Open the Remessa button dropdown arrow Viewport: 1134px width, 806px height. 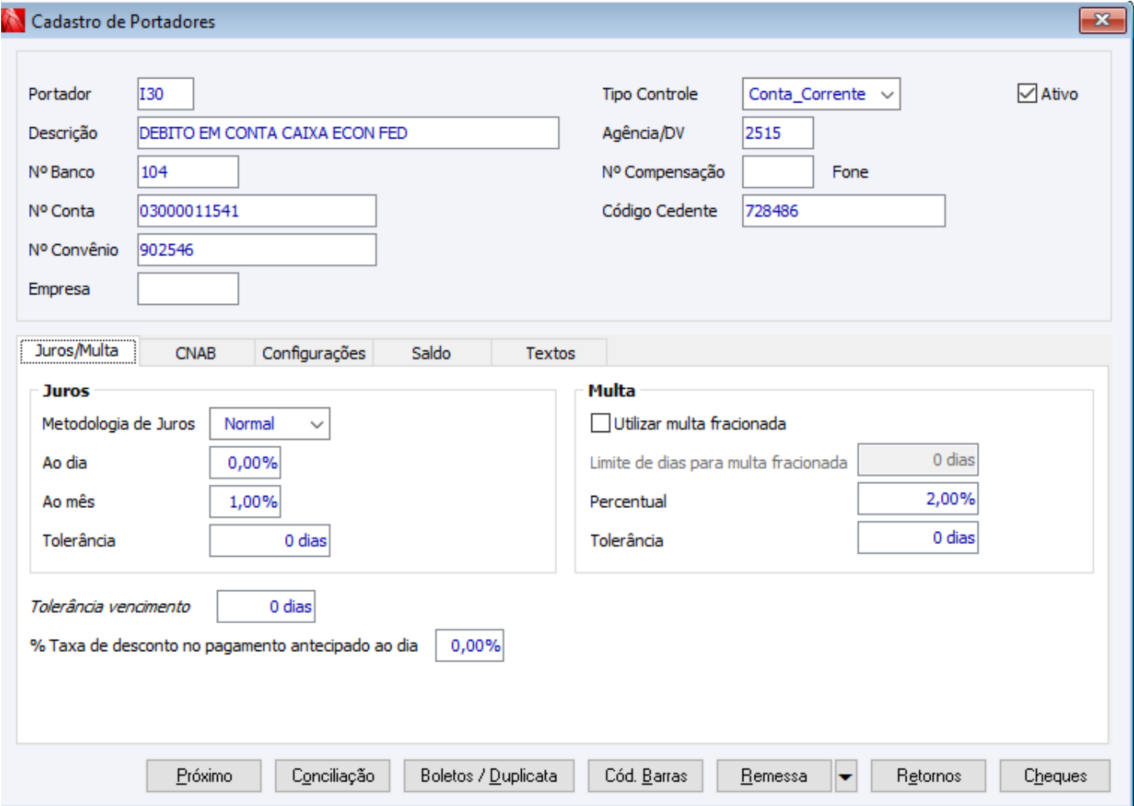pos(846,775)
